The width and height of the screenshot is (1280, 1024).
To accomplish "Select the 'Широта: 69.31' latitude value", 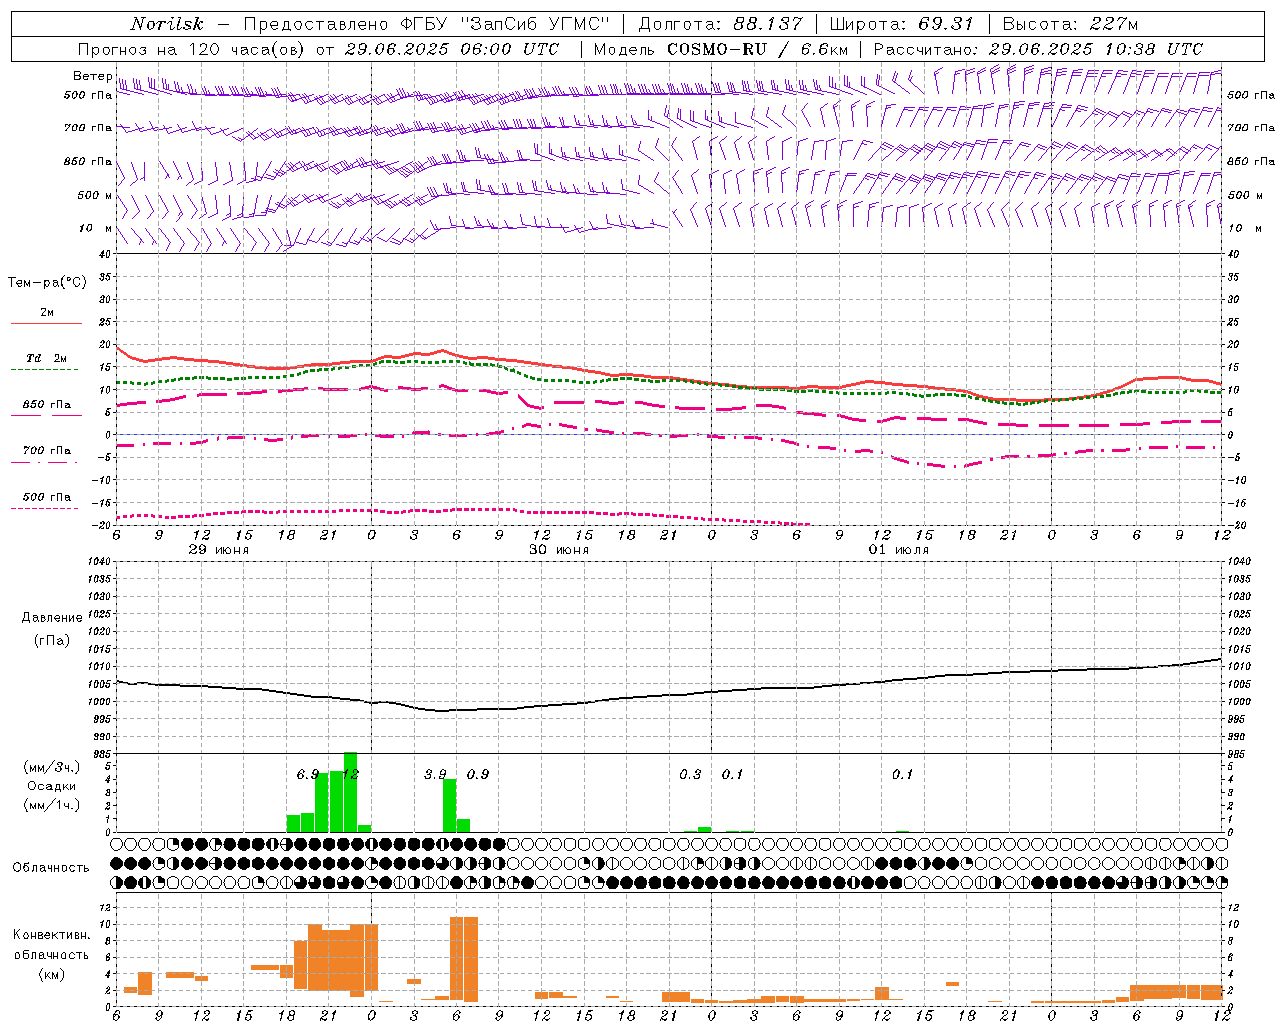I will point(902,24).
